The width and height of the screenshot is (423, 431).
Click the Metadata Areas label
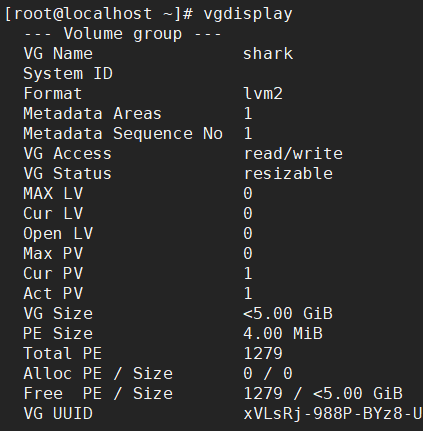pyautogui.click(x=92, y=114)
